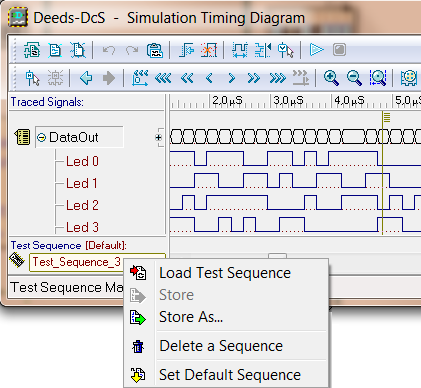Image resolution: width=421 pixels, height=388 pixels.
Task: Click the undo arrow in the toolbar
Action: tap(109, 50)
